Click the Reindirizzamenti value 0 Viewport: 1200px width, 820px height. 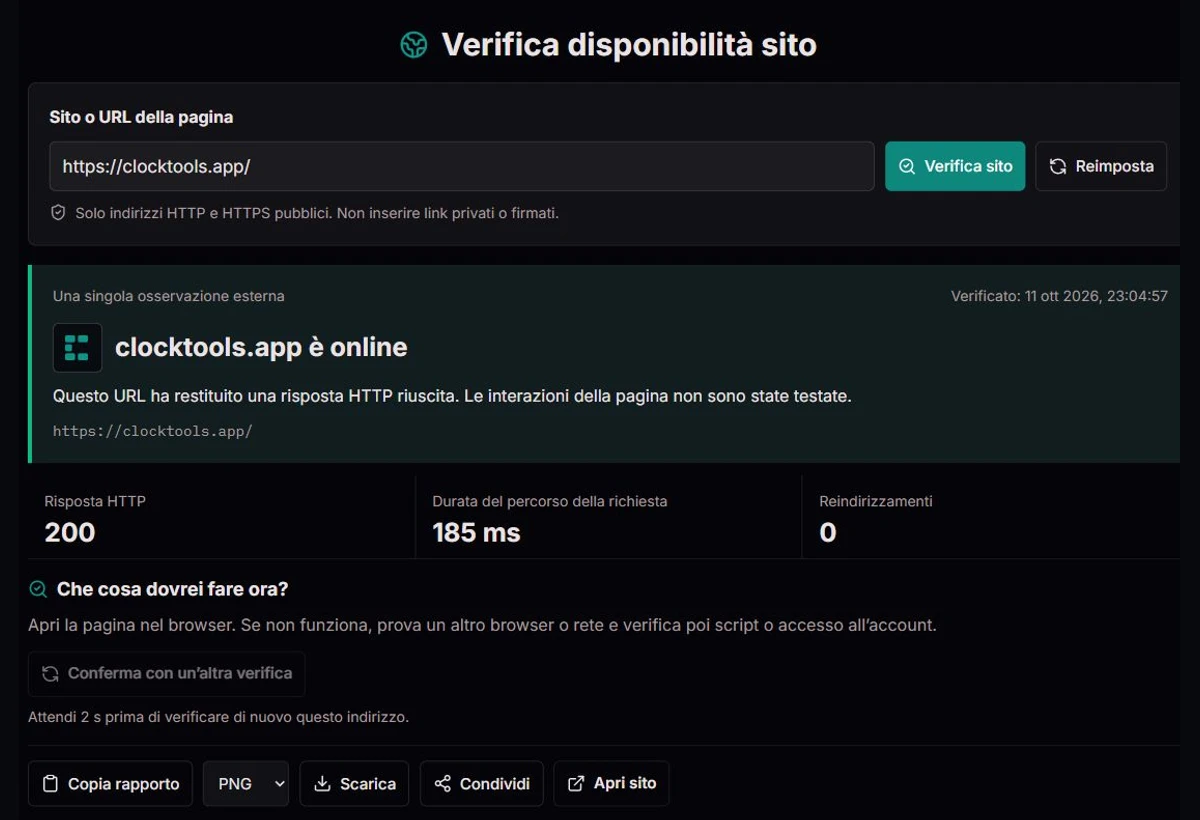coord(827,533)
